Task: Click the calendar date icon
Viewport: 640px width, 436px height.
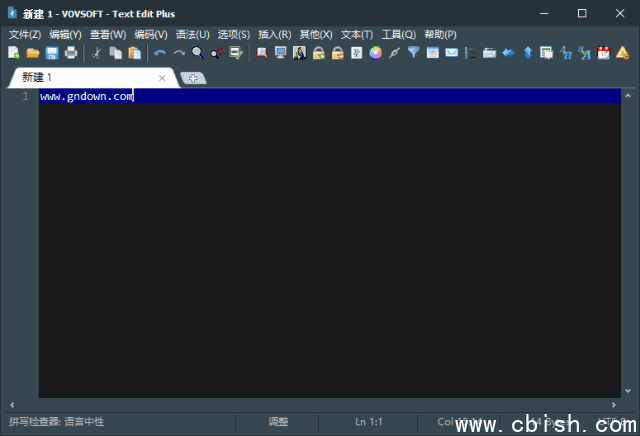Action: point(603,53)
